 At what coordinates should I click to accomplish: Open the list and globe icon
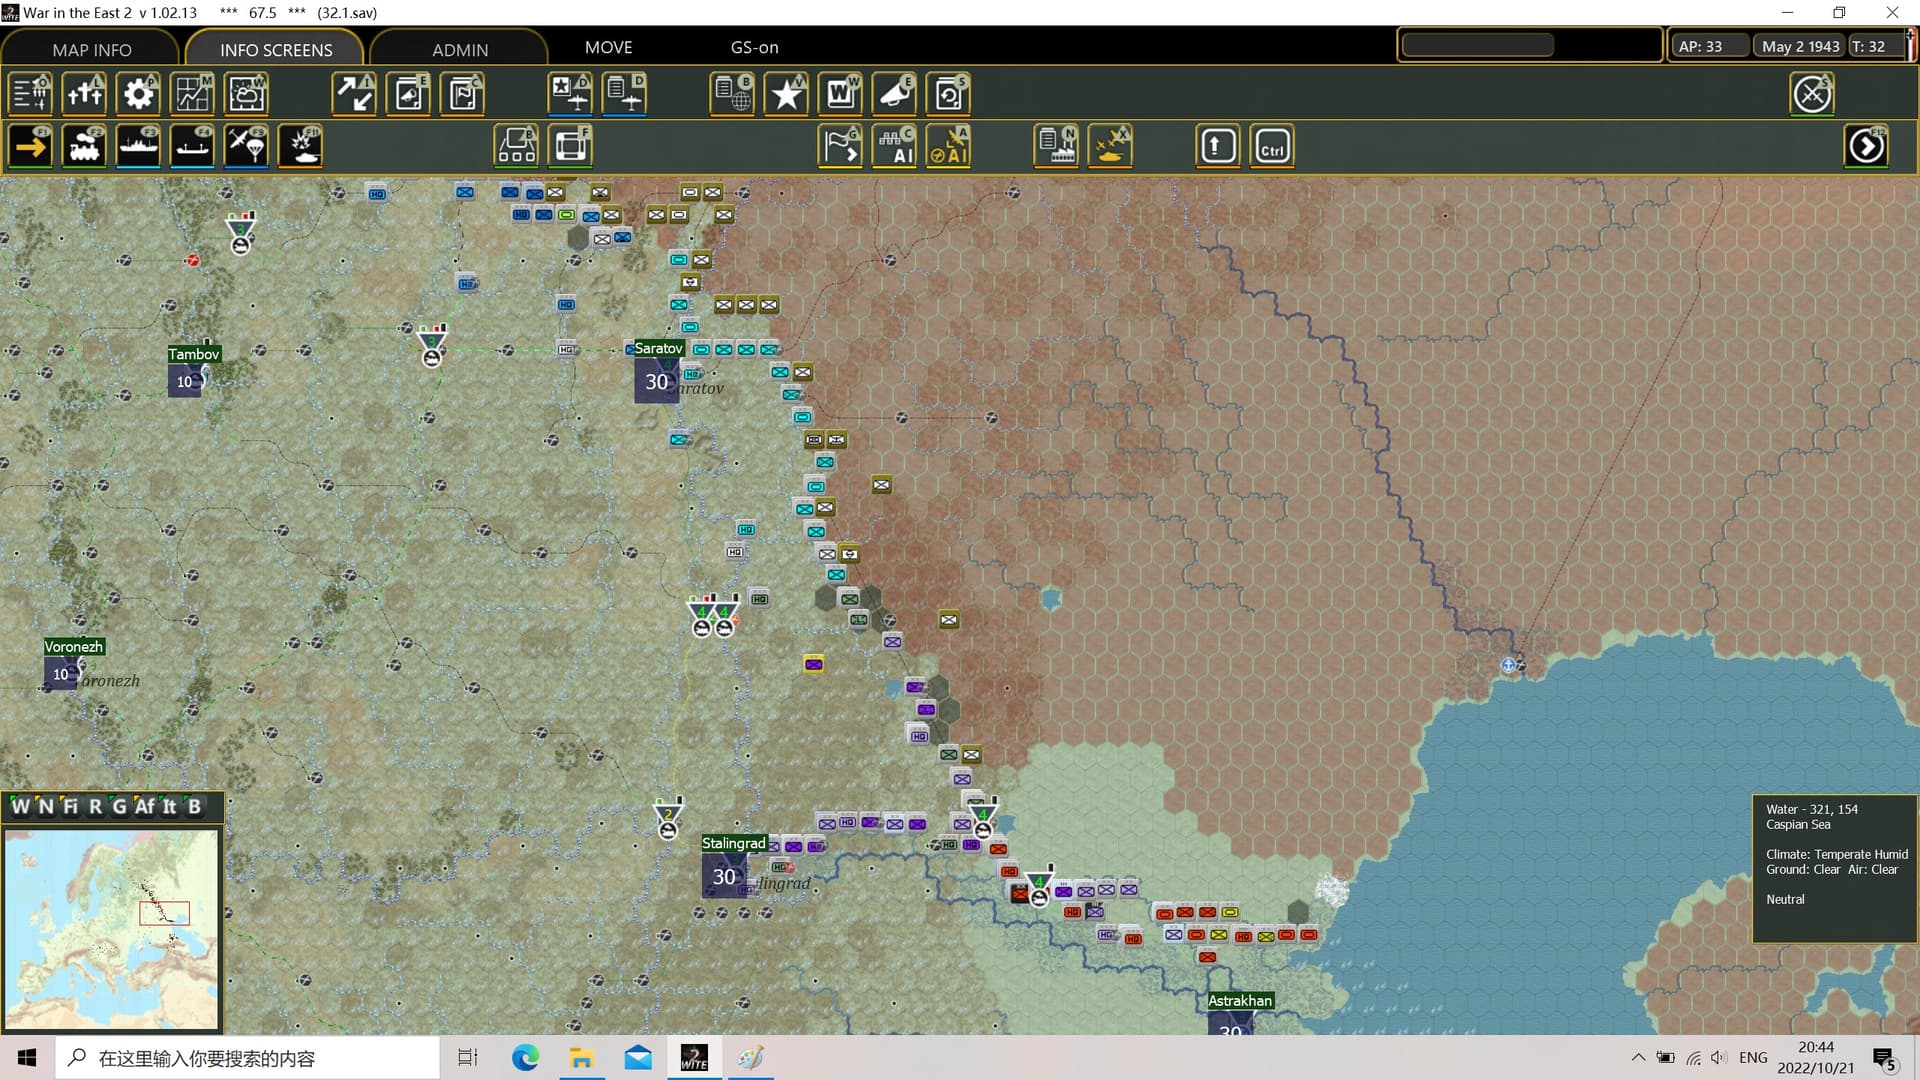[x=732, y=94]
